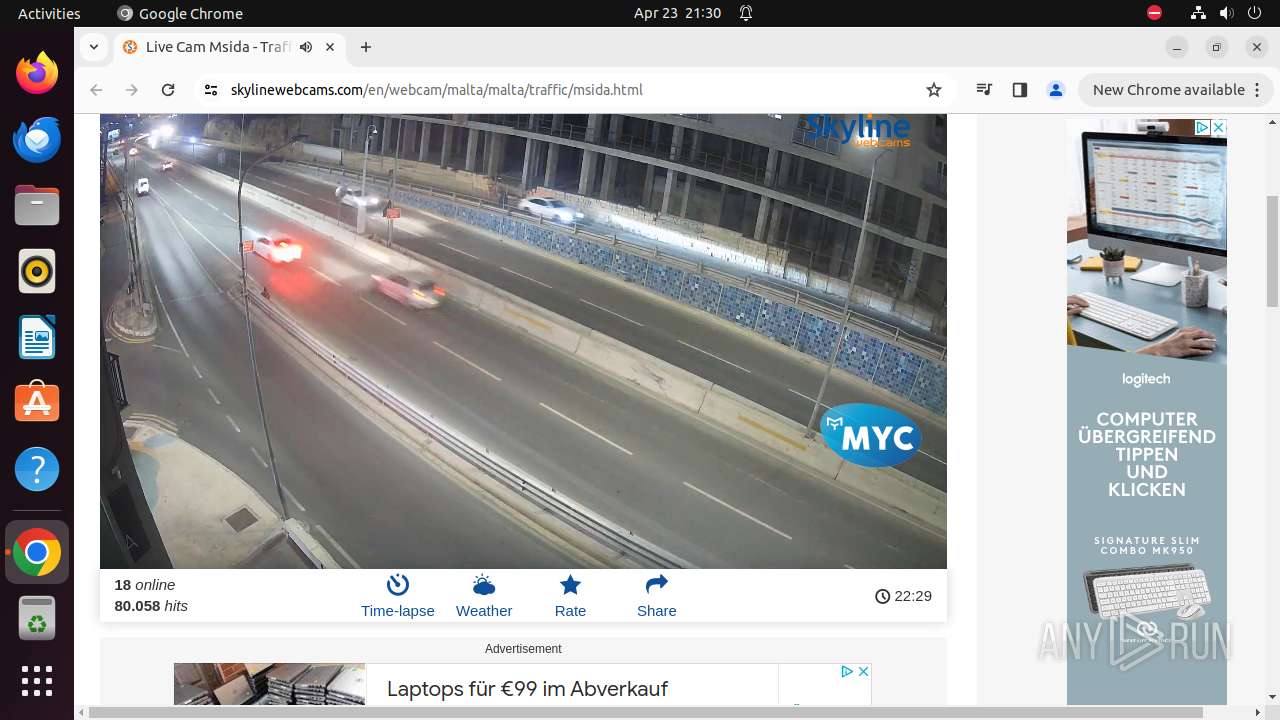1280x720 pixels.
Task: Share this webcam
Action: point(657,596)
